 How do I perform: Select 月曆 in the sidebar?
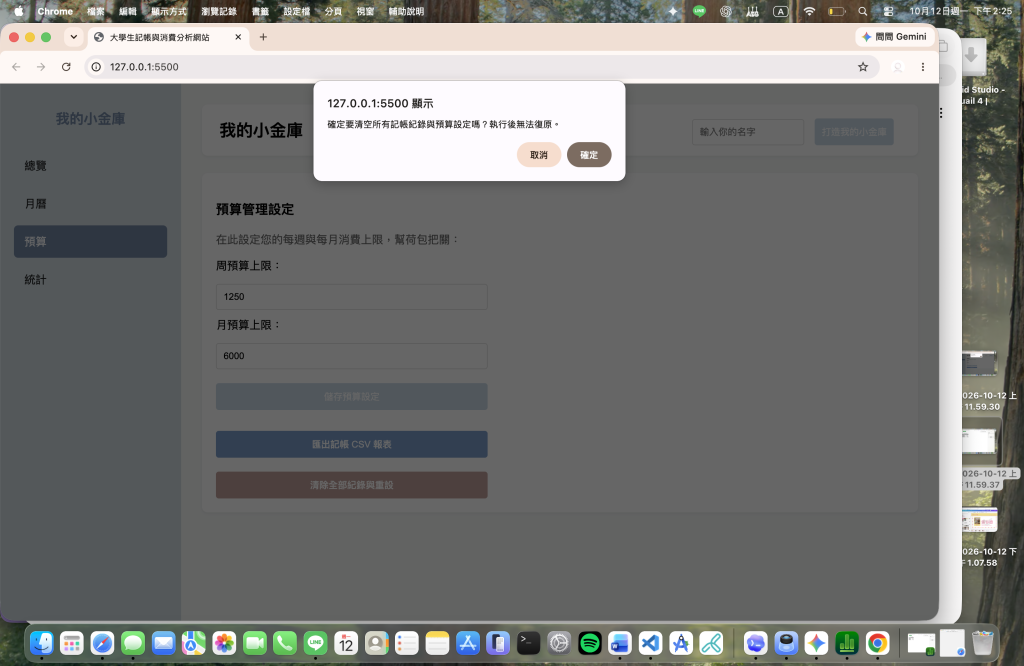[x=90, y=204]
